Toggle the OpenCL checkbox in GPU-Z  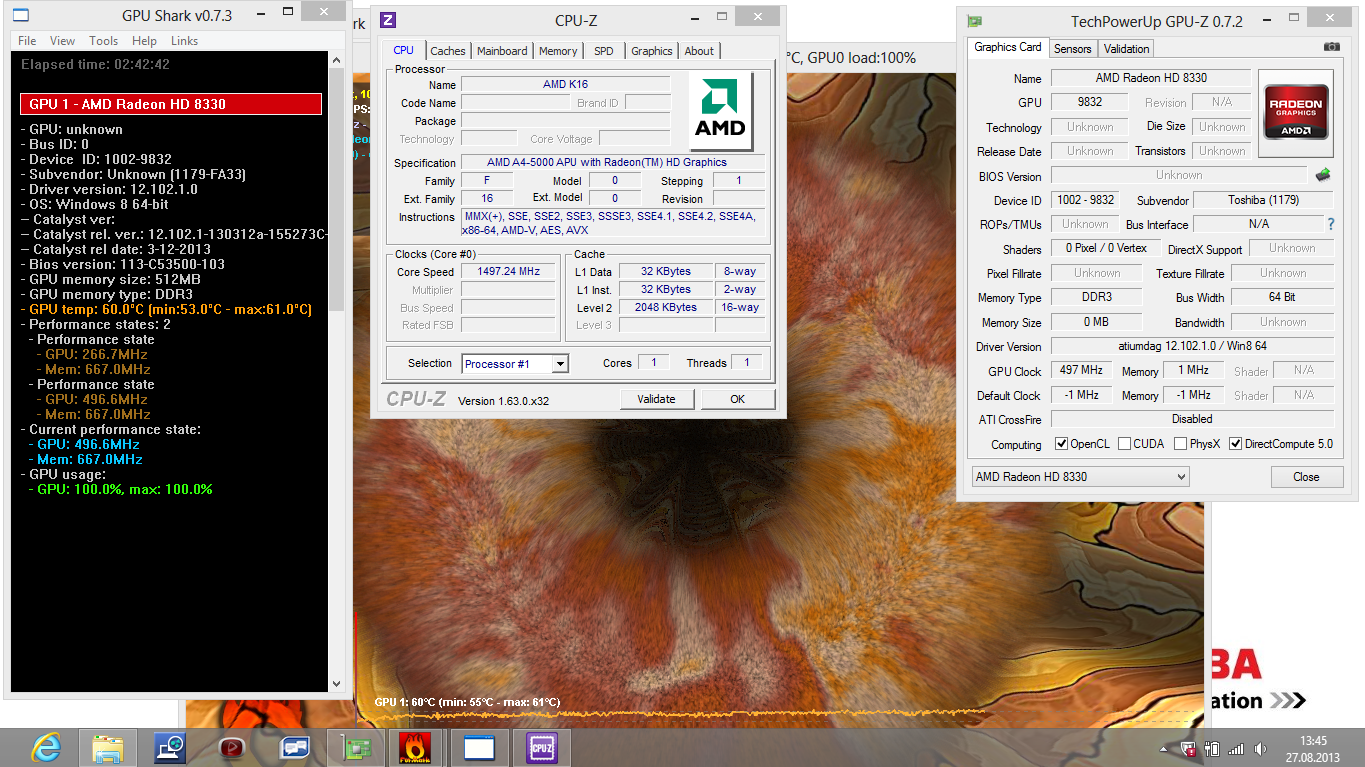(1062, 444)
